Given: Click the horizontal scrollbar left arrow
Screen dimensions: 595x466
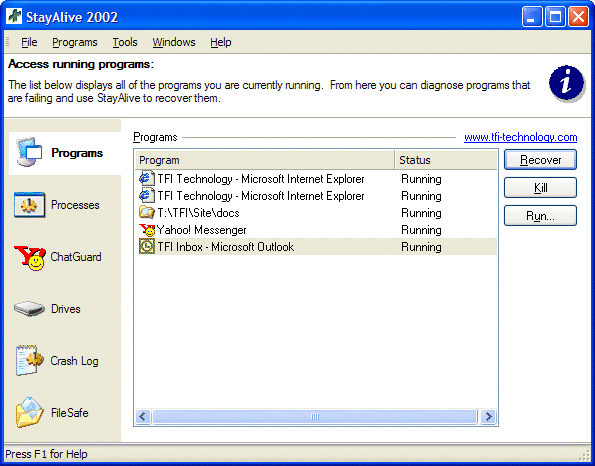Looking at the screenshot, I should point(143,417).
